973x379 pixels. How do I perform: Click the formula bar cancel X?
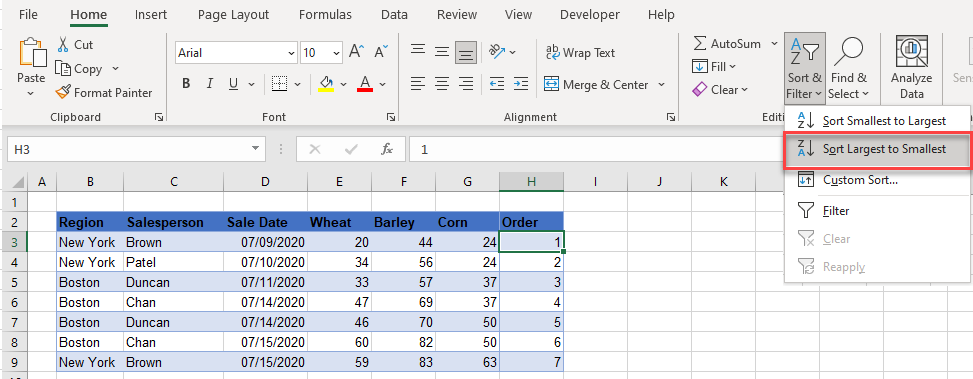[x=315, y=149]
